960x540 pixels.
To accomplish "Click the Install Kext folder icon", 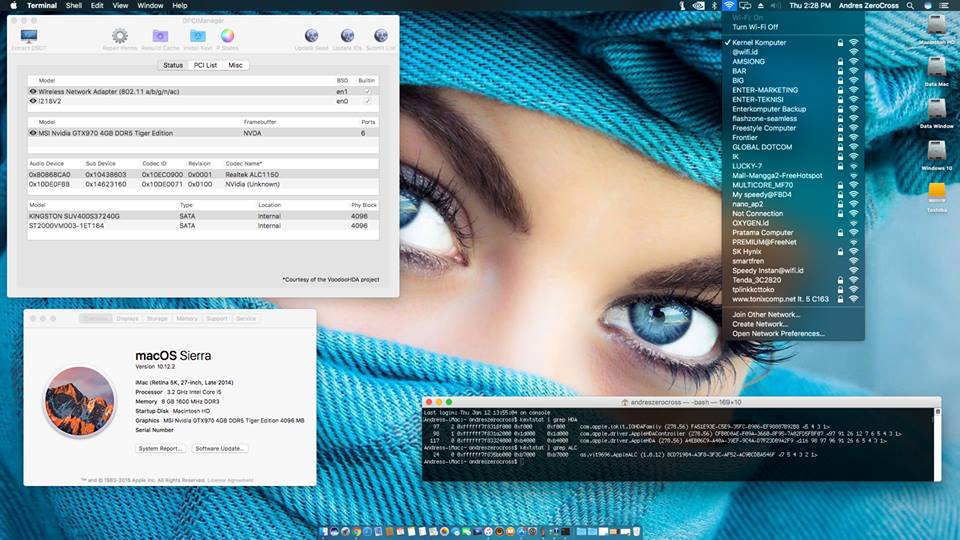I will tap(198, 36).
